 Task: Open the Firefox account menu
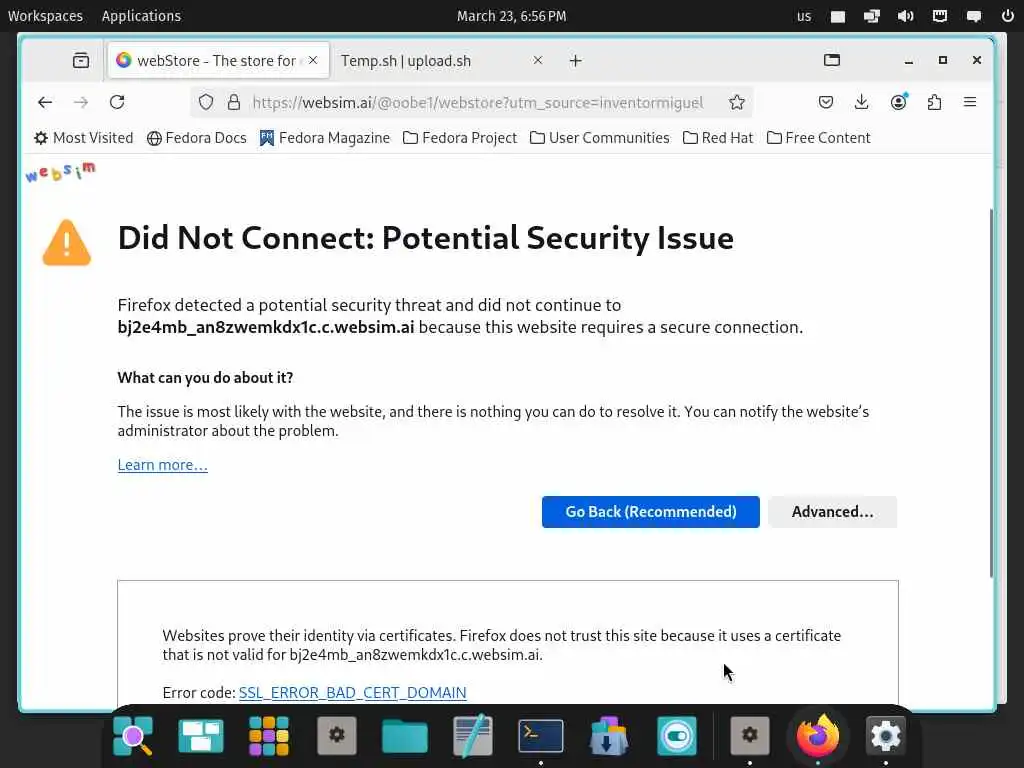[898, 102]
